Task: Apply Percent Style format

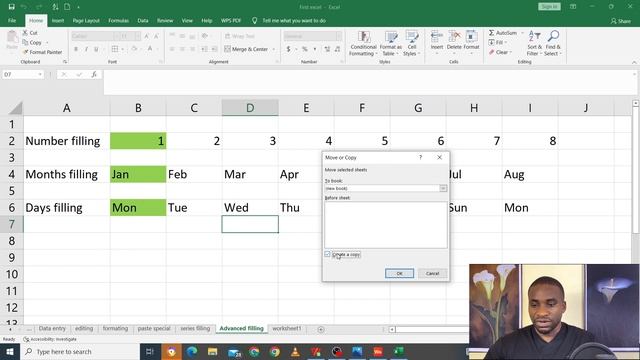Action: tap(304, 49)
